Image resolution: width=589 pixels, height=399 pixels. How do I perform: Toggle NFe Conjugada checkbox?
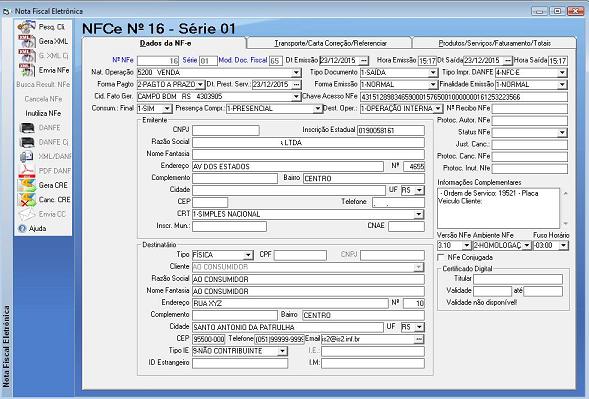pos(441,257)
